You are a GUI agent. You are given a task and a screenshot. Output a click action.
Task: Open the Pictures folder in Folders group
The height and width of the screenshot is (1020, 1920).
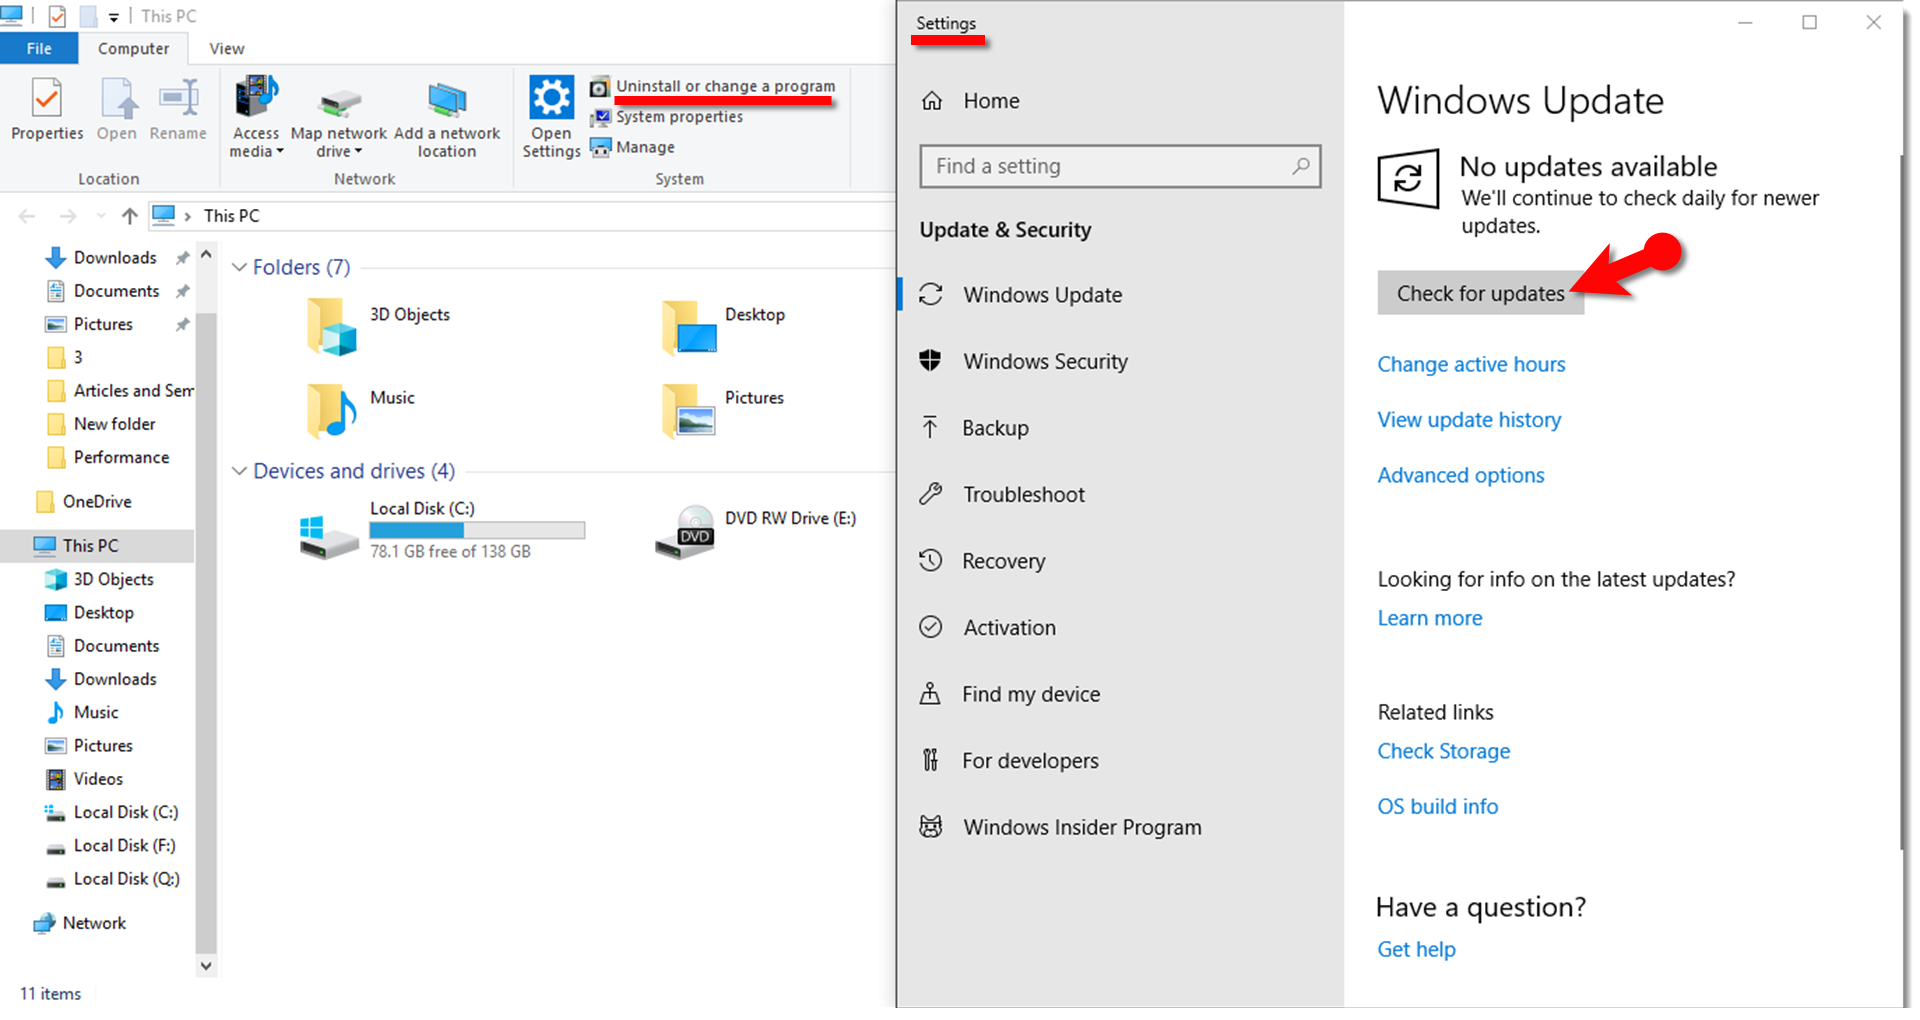pos(689,410)
